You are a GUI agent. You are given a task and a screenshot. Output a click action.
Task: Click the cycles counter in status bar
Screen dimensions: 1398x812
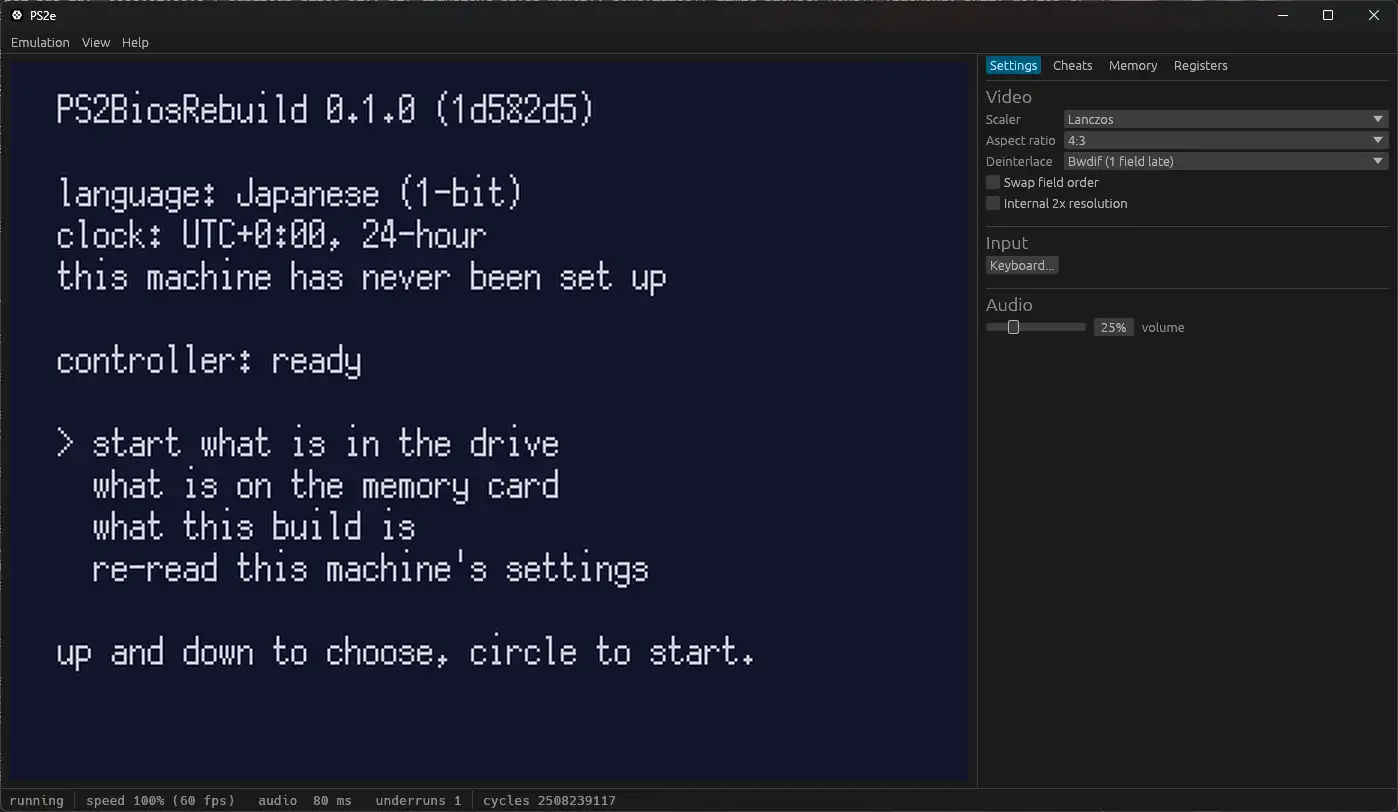[549, 800]
